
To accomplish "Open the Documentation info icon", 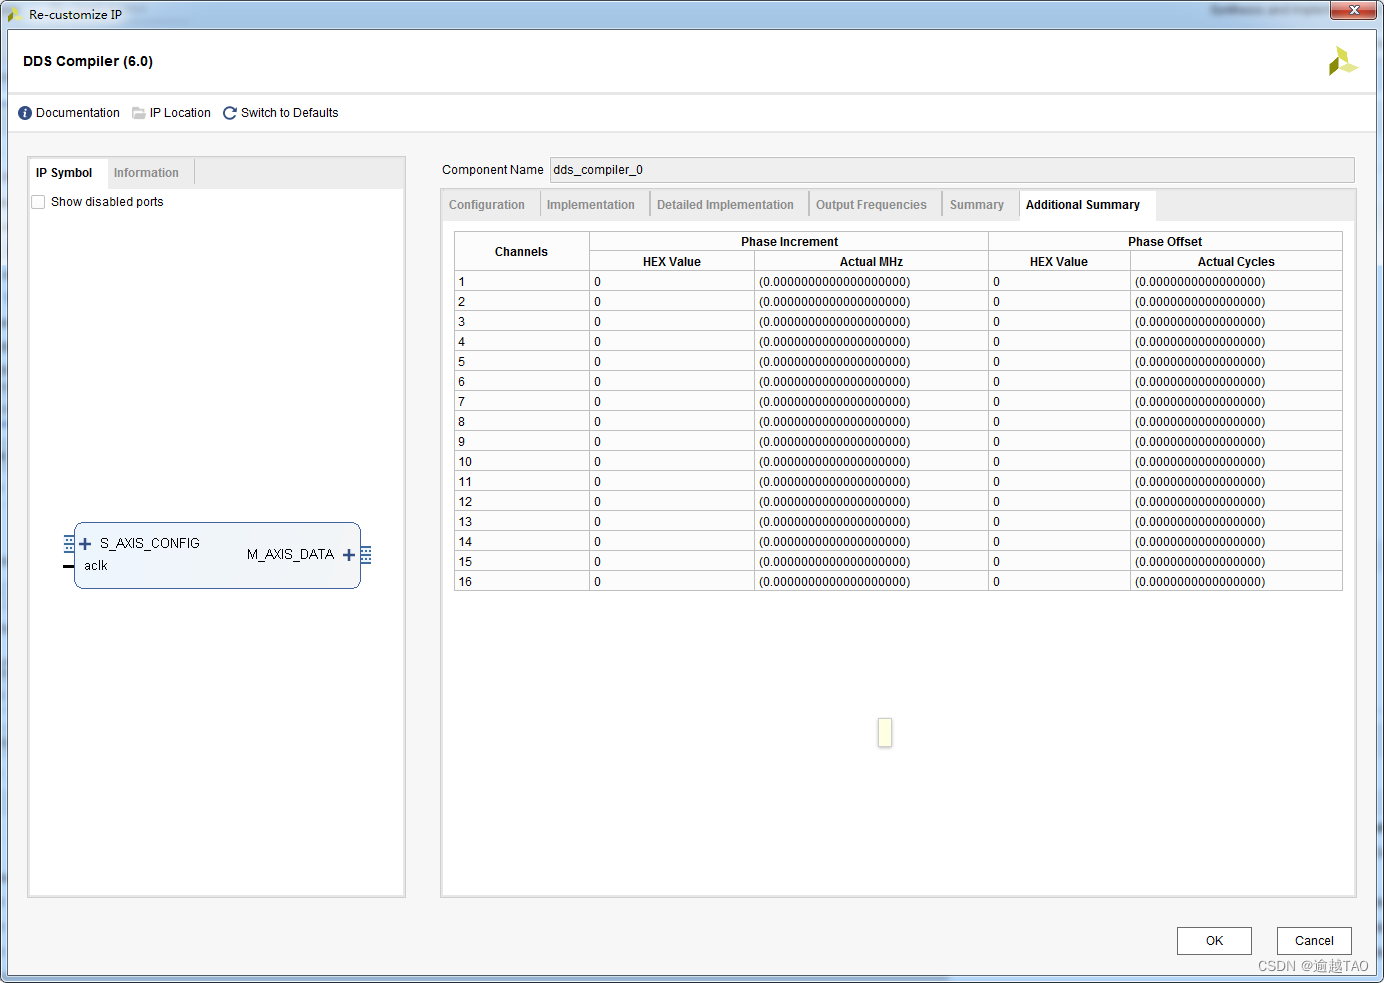I will coord(25,113).
